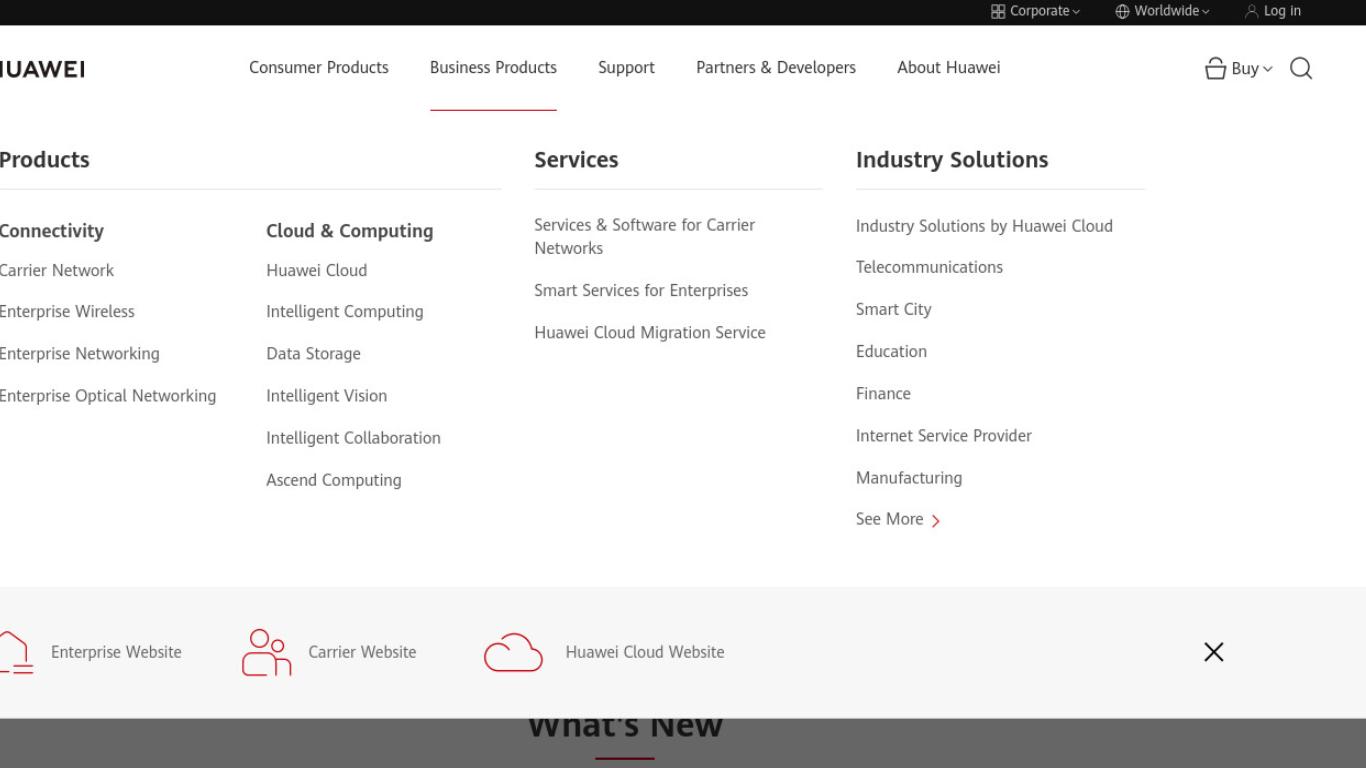The width and height of the screenshot is (1366, 768).
Task: Click the Enterprise Website icon
Action: [15, 653]
